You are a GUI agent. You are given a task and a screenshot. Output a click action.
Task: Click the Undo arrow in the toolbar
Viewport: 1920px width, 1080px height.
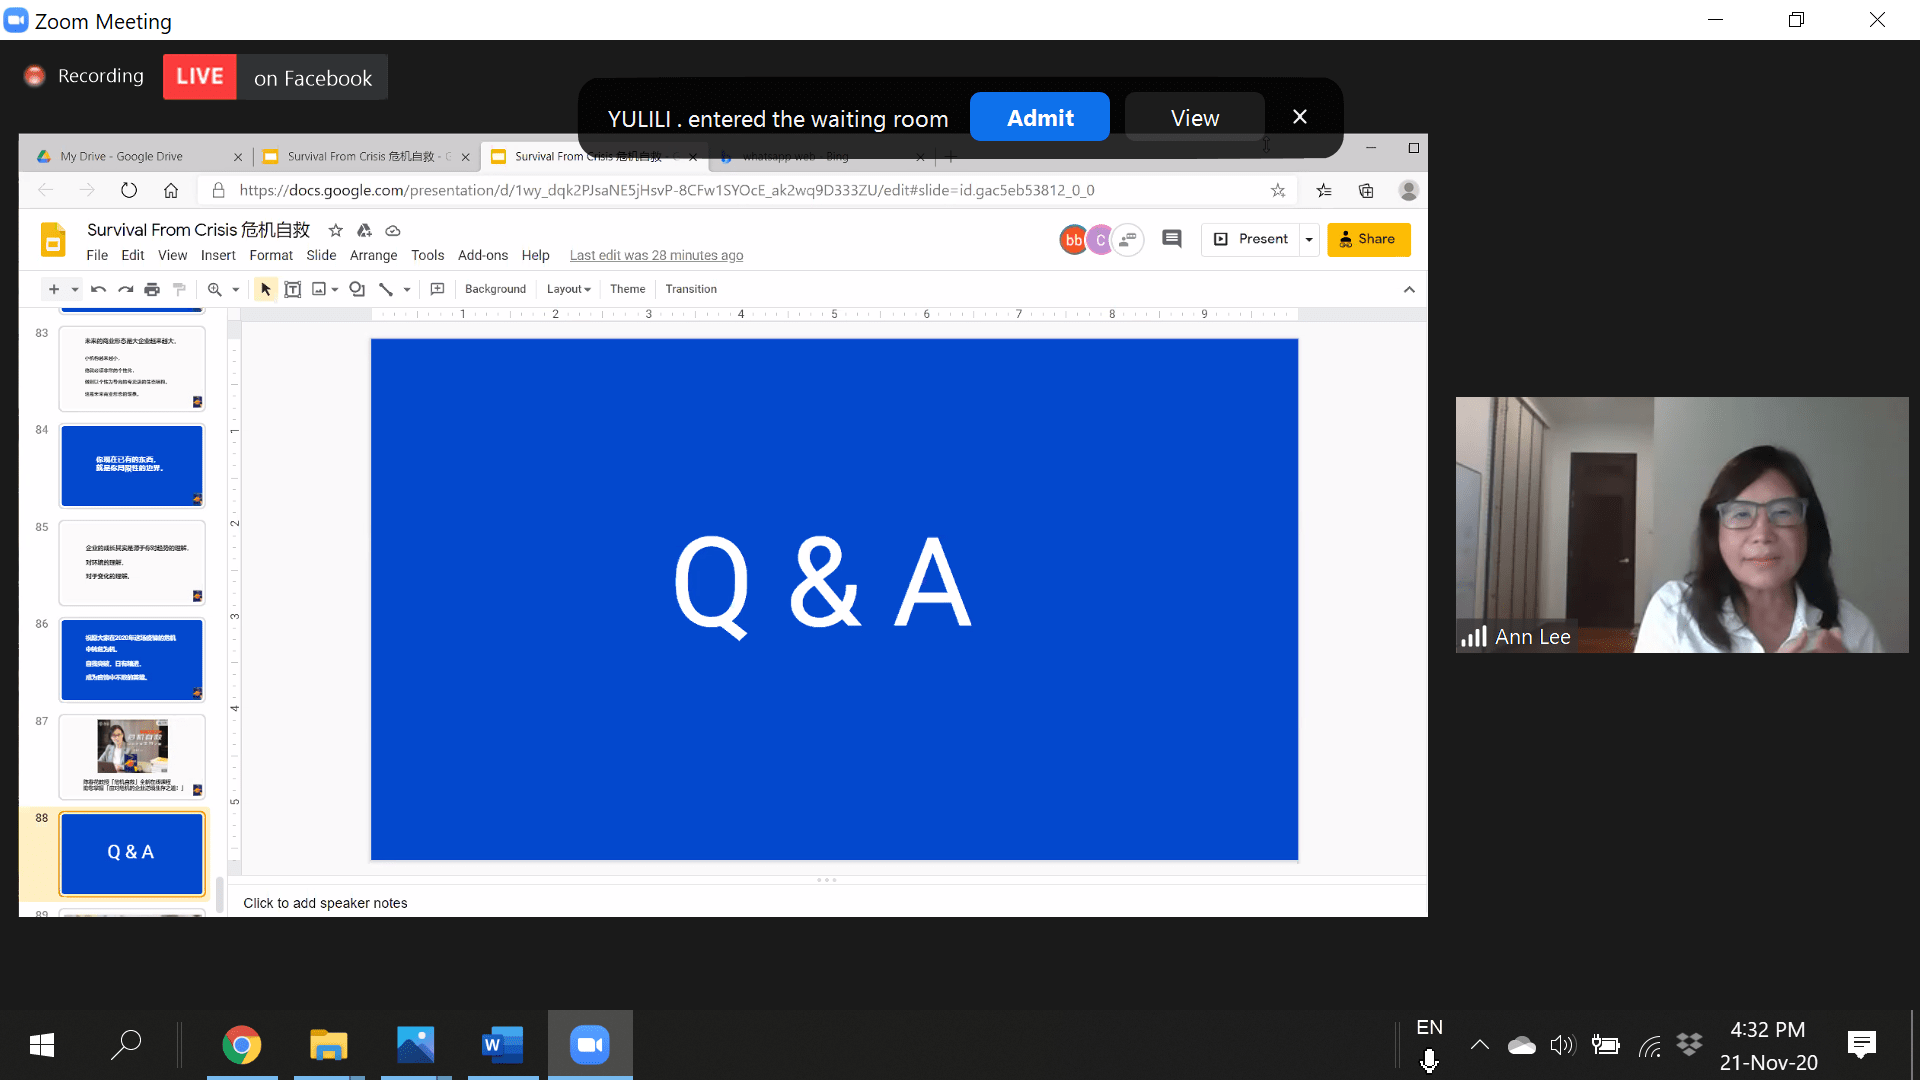tap(98, 289)
